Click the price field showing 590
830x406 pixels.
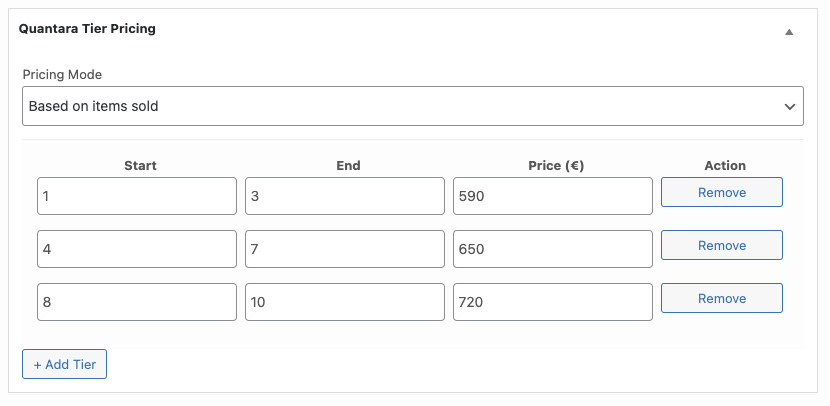[x=552, y=196]
